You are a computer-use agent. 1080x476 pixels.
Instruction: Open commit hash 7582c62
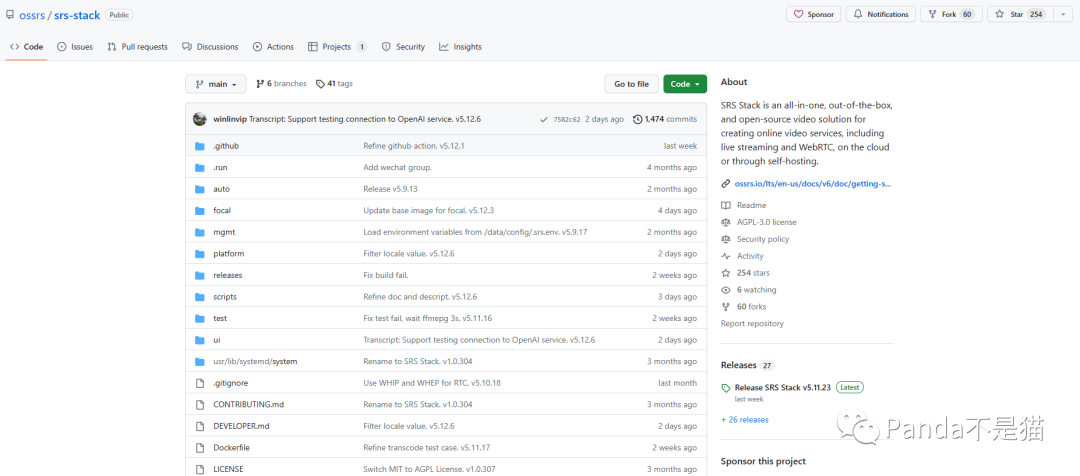pyautogui.click(x=567, y=119)
